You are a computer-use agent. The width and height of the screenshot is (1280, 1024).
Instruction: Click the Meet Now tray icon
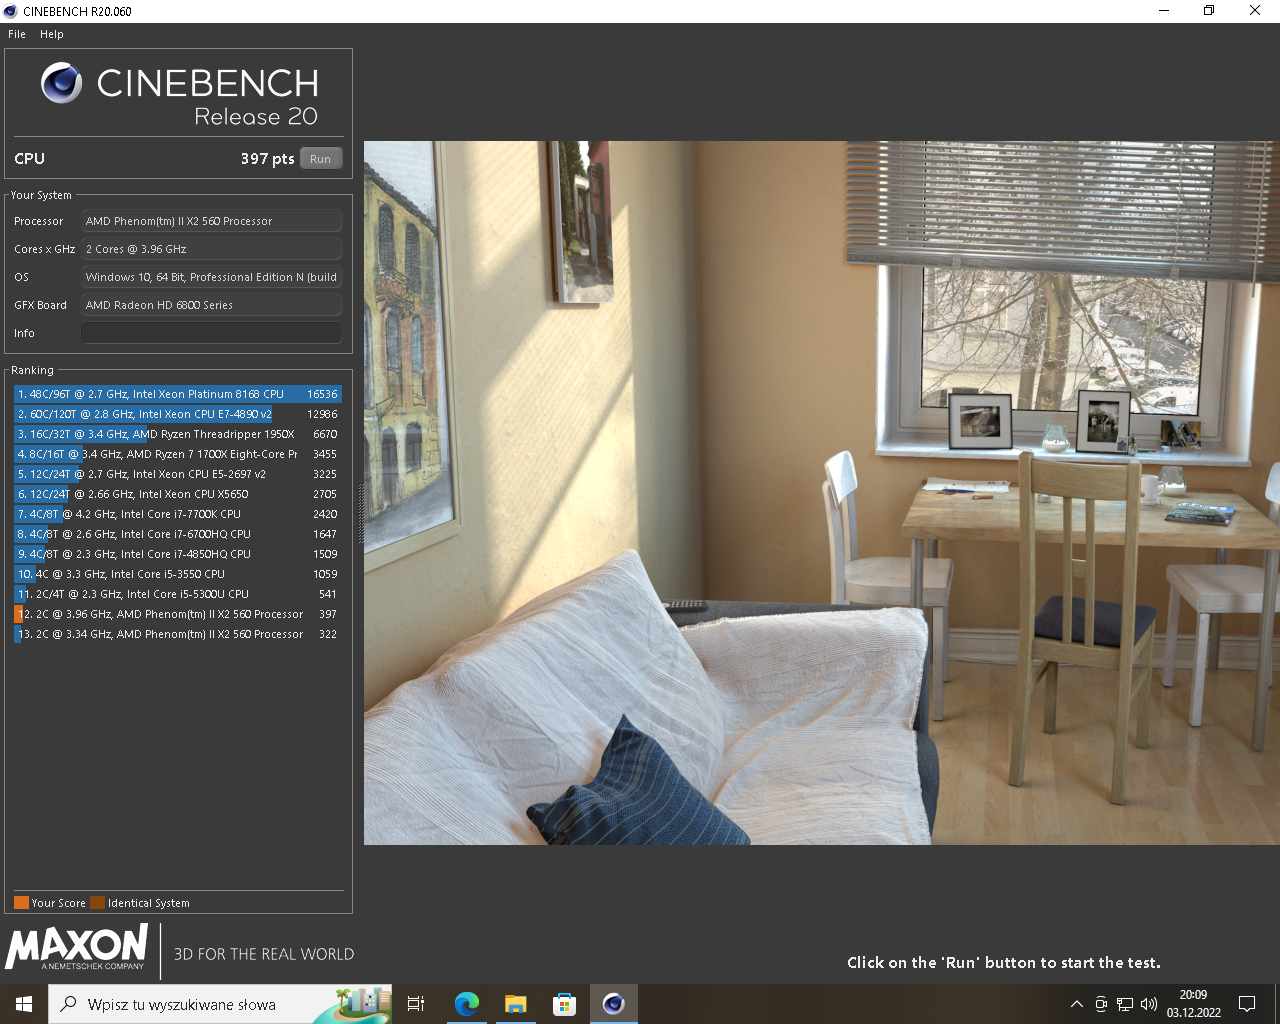[x=1101, y=1004]
